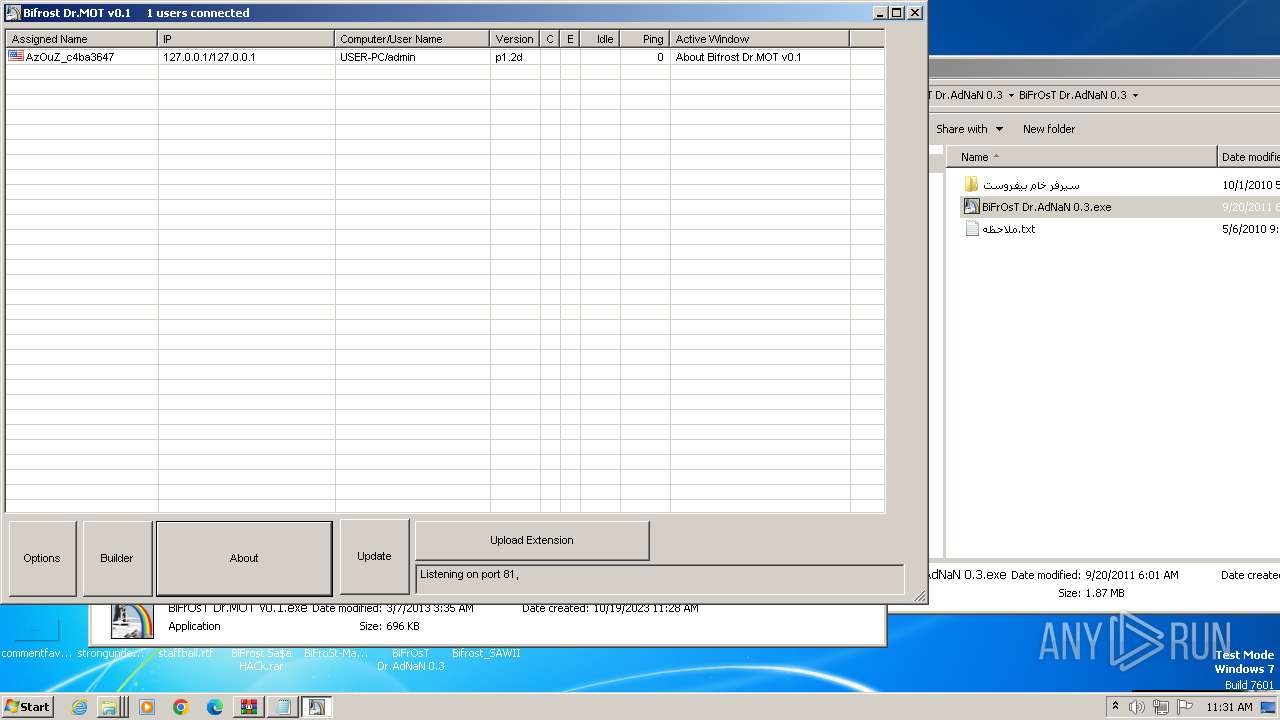Sort by the Version column header

514,39
